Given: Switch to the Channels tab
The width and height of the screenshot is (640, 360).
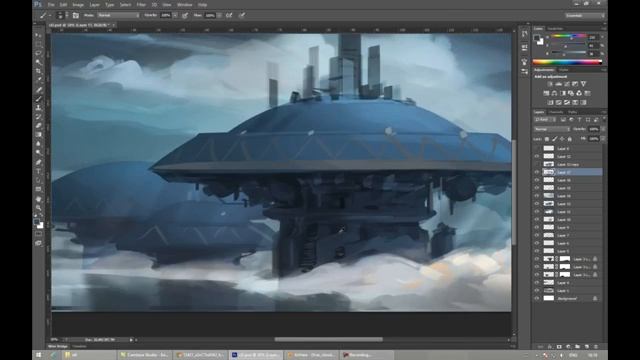Looking at the screenshot, I should point(556,112).
